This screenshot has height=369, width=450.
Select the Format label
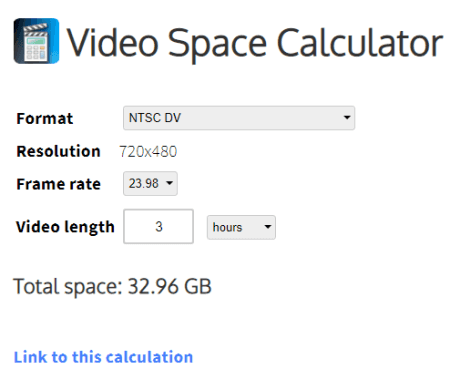(x=45, y=118)
